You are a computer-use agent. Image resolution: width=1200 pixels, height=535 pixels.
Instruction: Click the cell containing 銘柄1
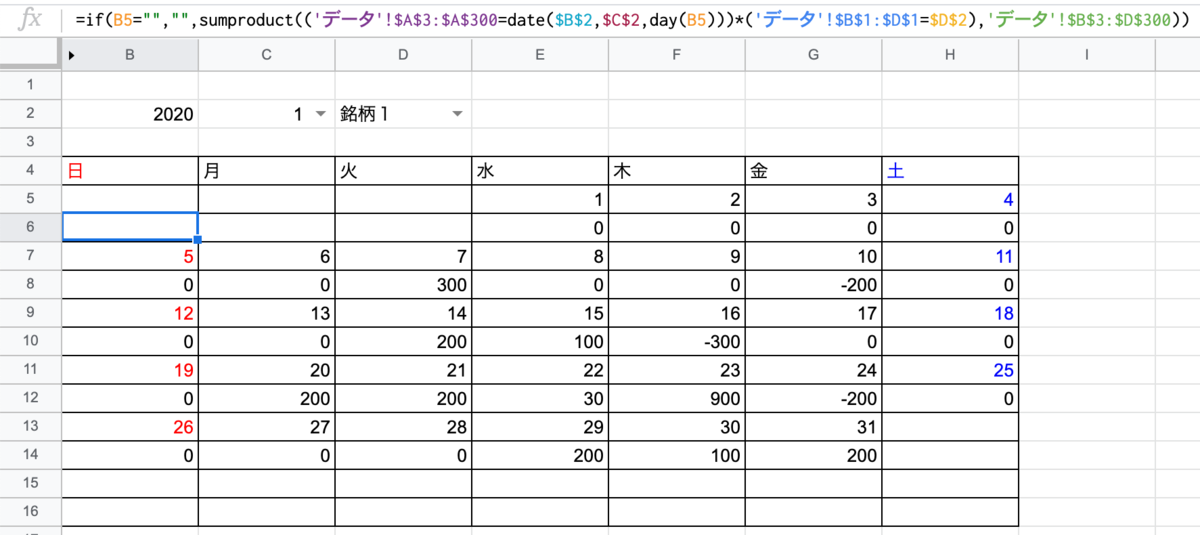point(403,114)
